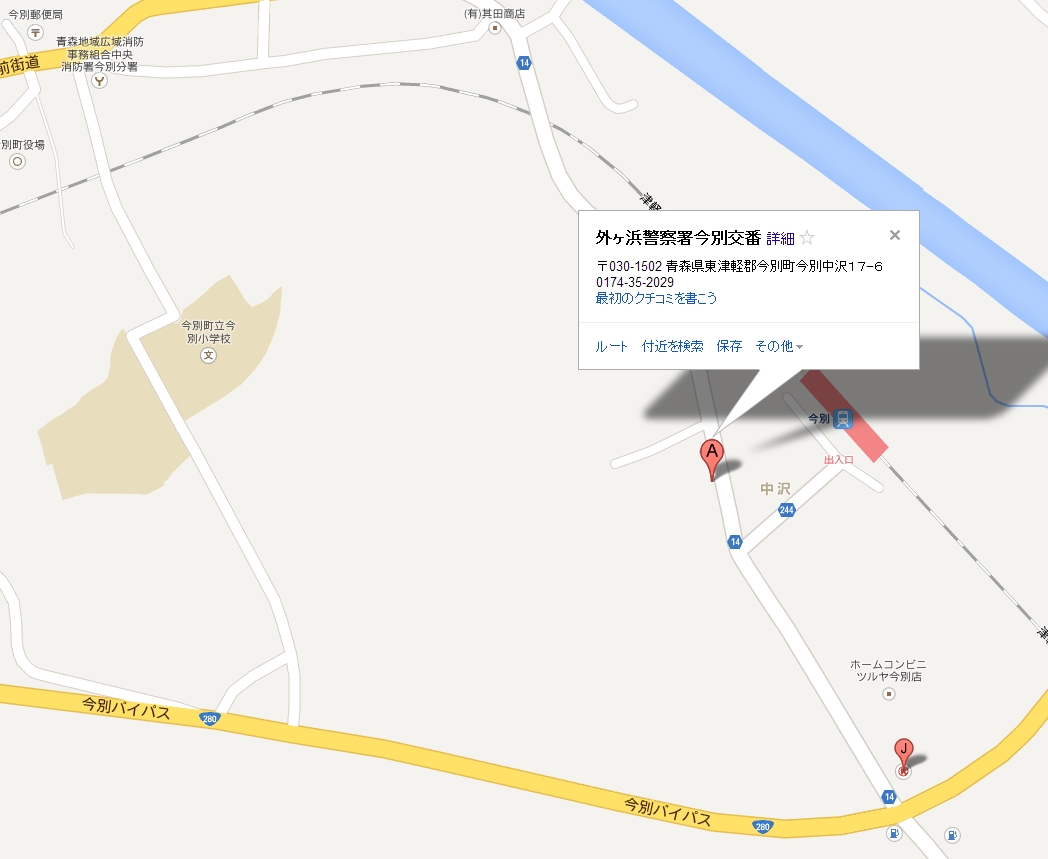The height and width of the screenshot is (859, 1048).
Task: Select 付近を検索 nearby search
Action: click(x=672, y=346)
